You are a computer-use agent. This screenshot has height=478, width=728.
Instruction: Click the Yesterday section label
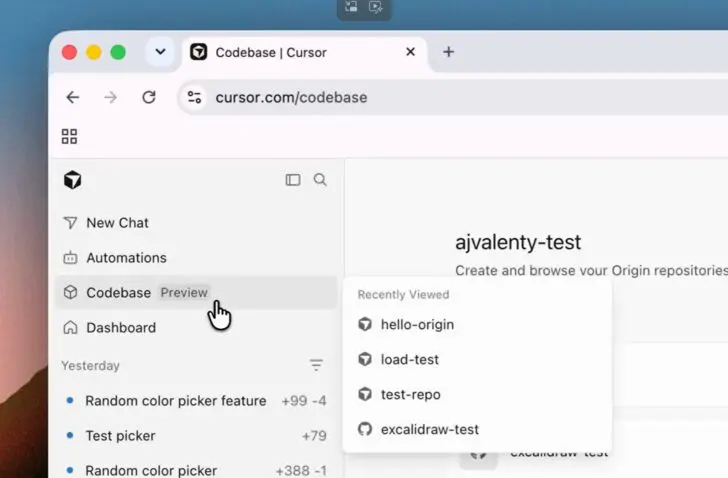[91, 366]
